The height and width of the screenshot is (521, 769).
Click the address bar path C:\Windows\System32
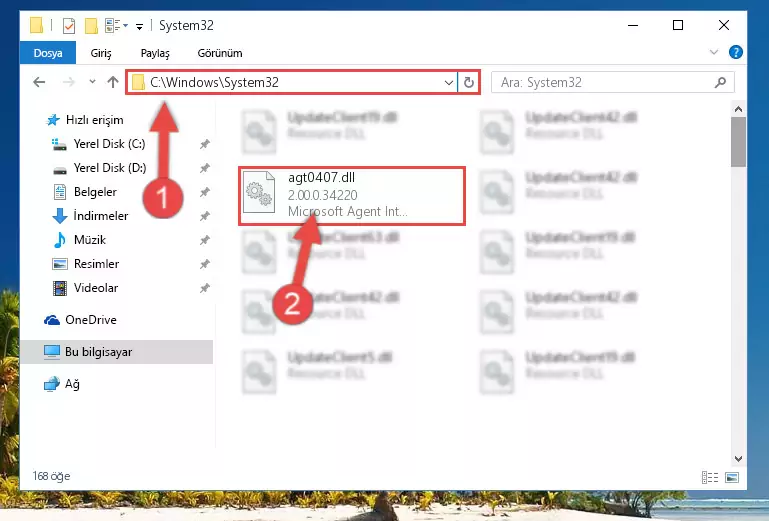(x=215, y=82)
